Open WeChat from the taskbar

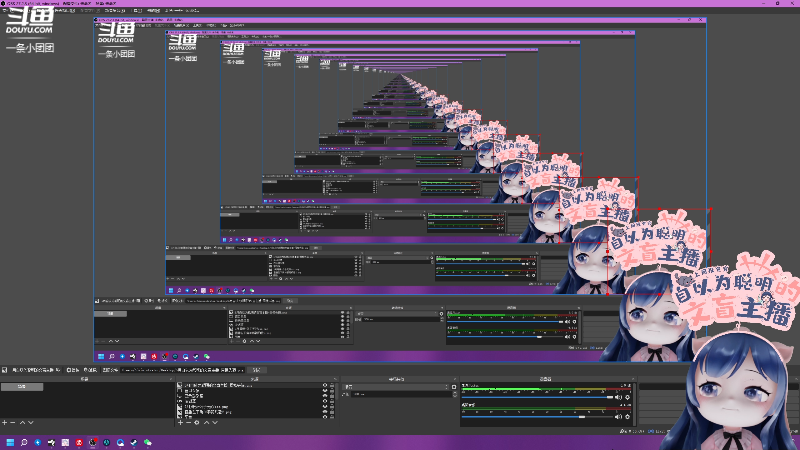(147, 442)
